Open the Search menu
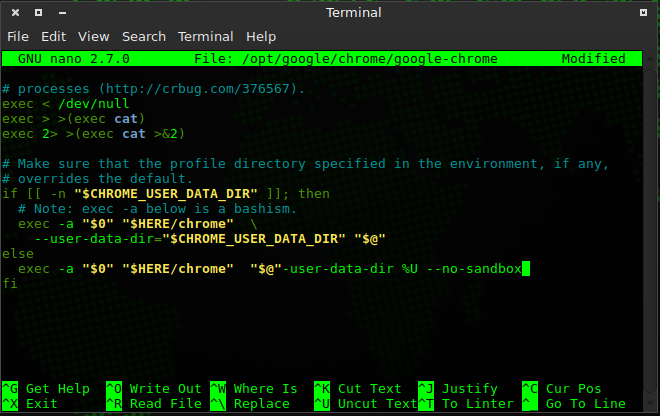This screenshot has width=660, height=416. 144,36
